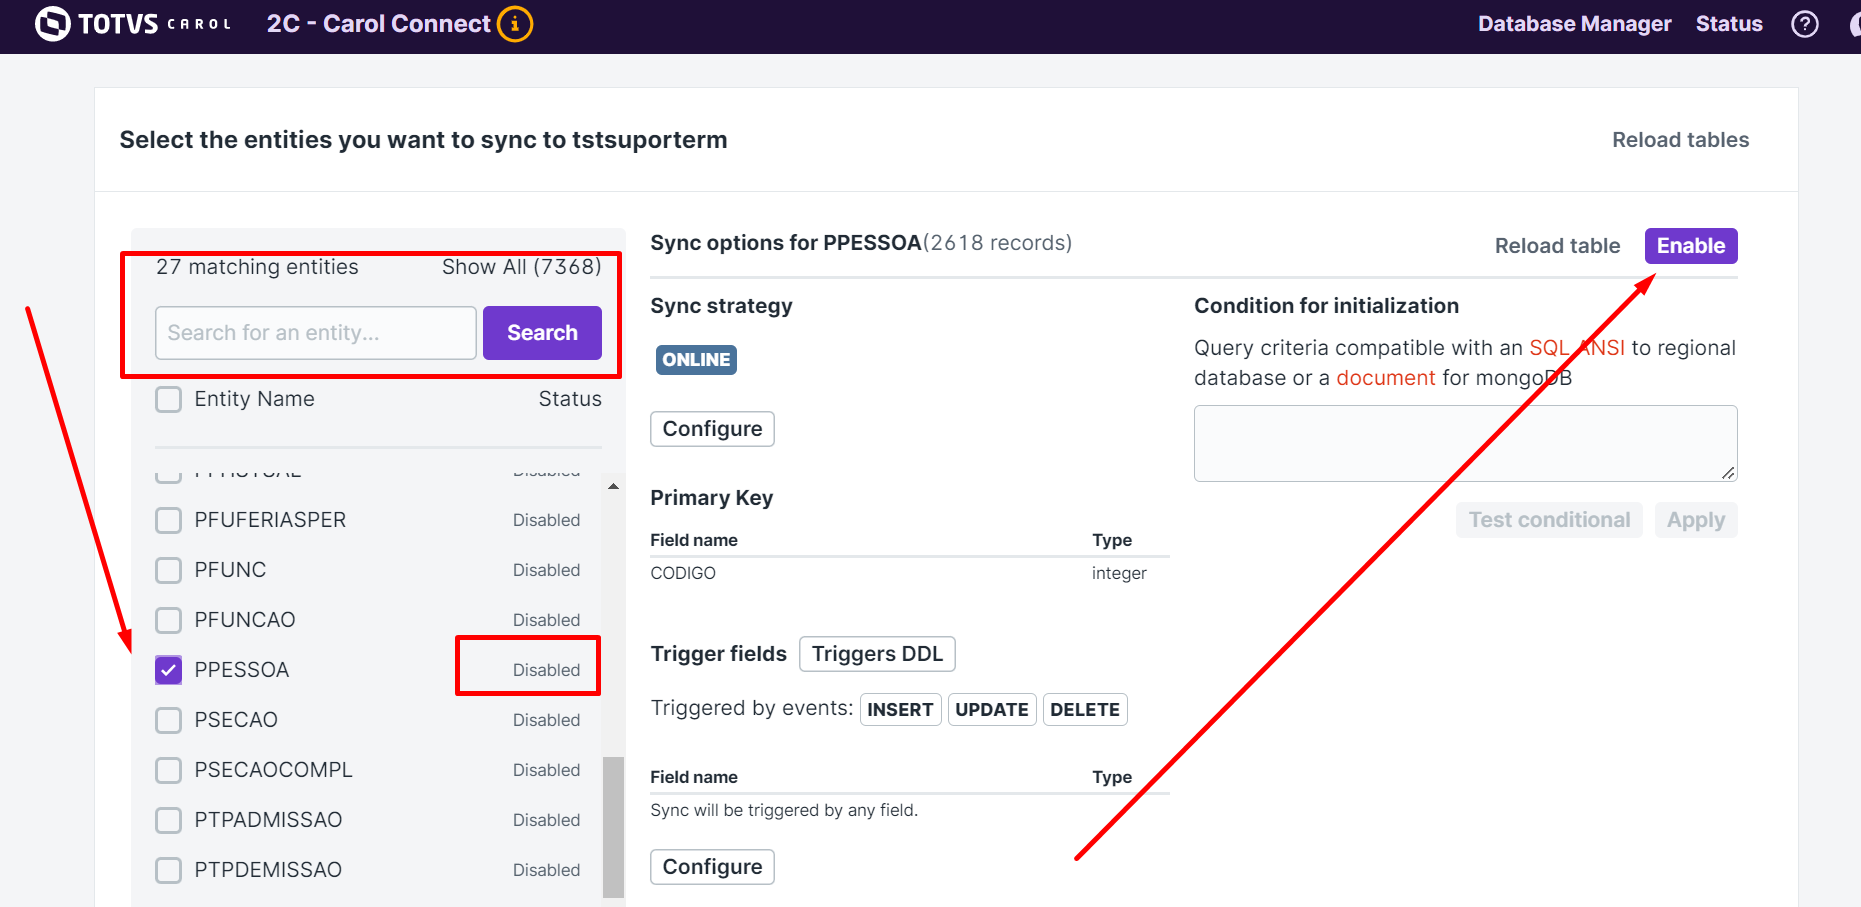This screenshot has width=1861, height=907.
Task: Open the Database Manager menu
Action: click(1574, 23)
